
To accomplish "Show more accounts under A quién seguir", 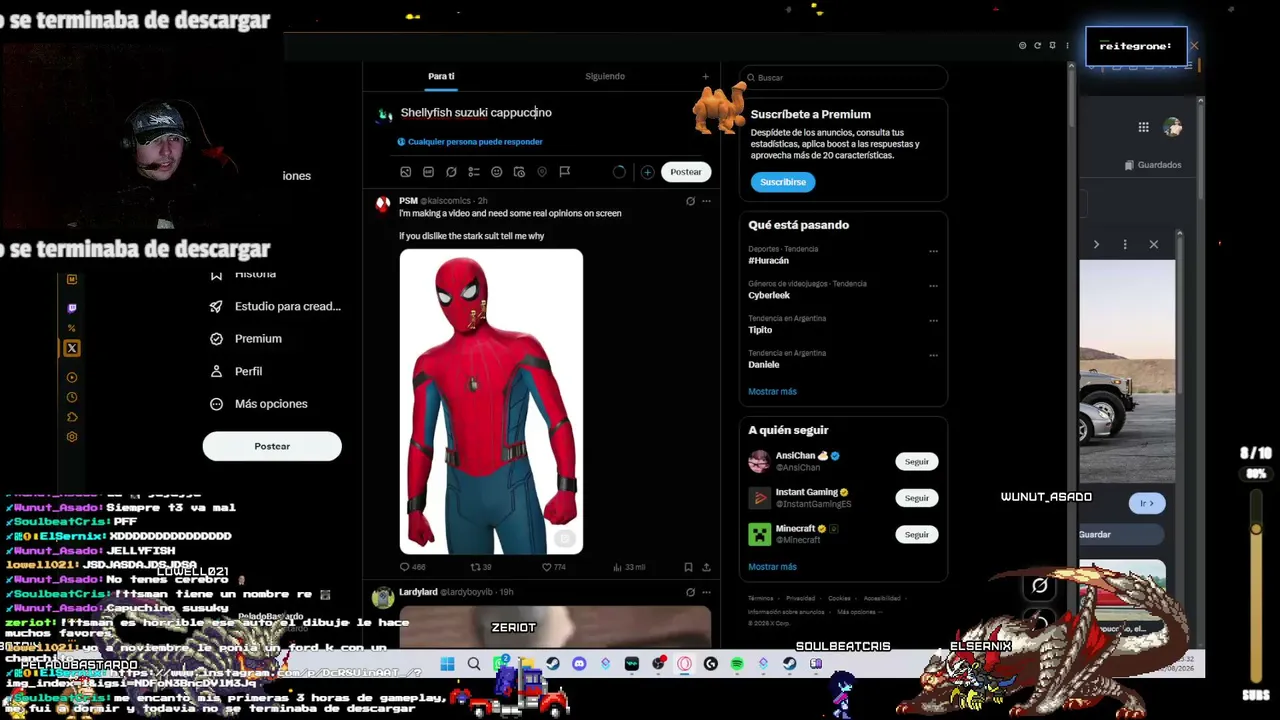I will pos(772,567).
